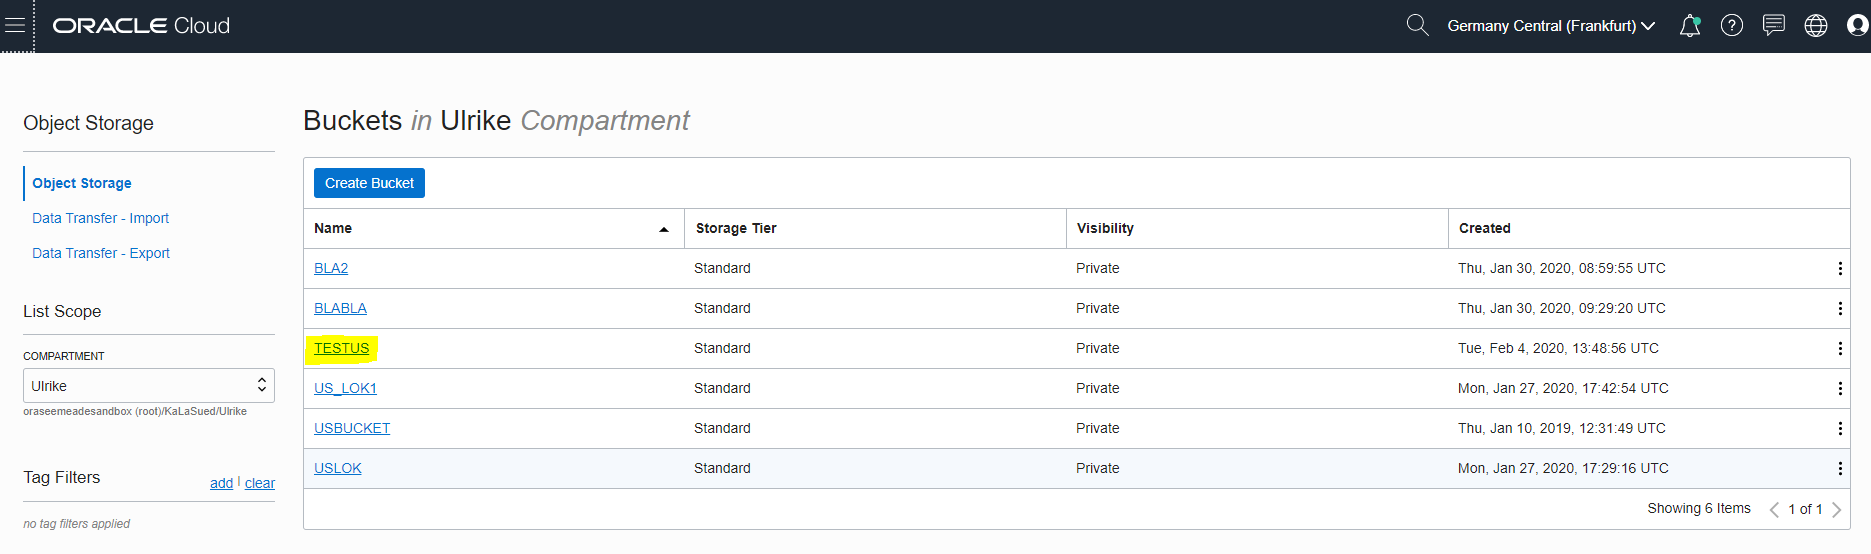Click add tag filter link
1871x554 pixels.
pyautogui.click(x=221, y=483)
